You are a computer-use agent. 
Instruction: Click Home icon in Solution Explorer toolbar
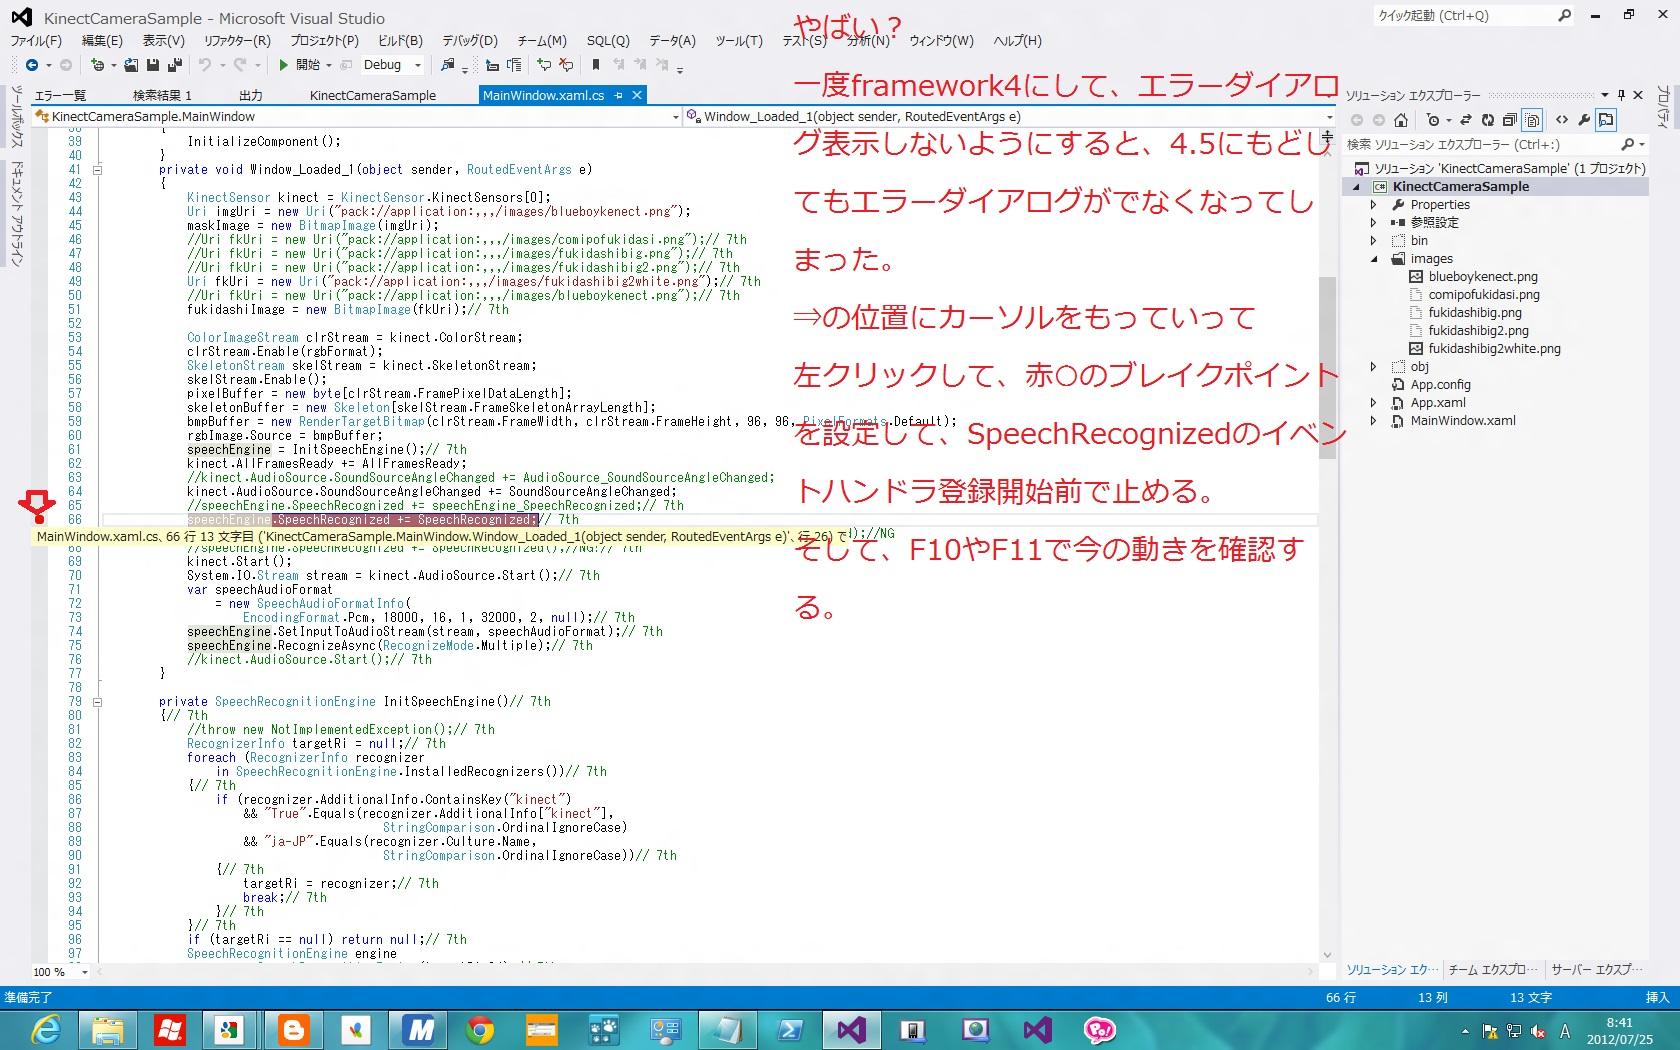pos(1401,120)
